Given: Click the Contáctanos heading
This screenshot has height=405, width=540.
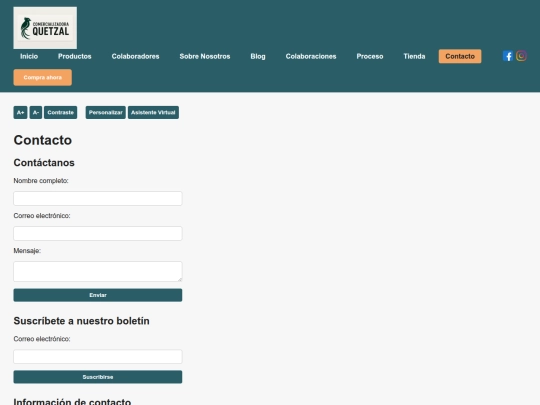Looking at the screenshot, I should coord(44,163).
